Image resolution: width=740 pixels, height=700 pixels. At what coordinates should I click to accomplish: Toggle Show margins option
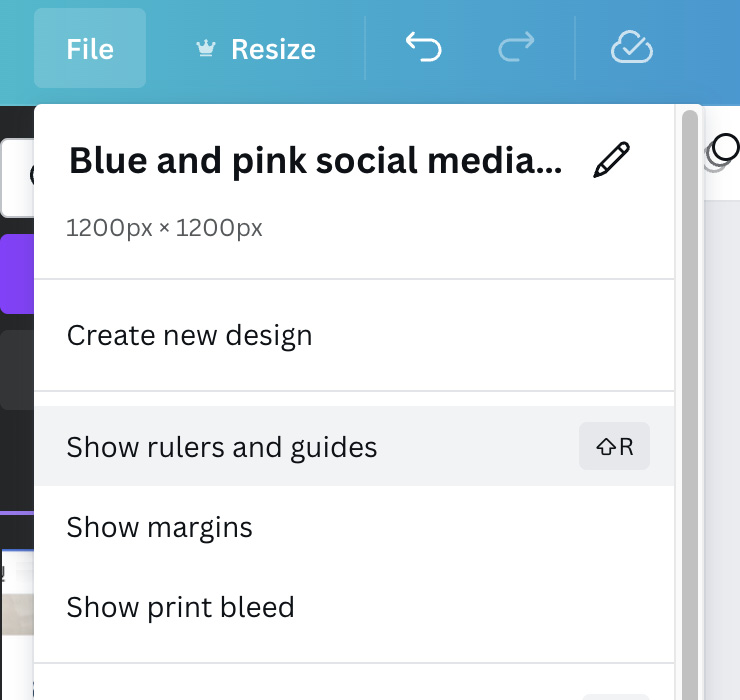[354, 527]
